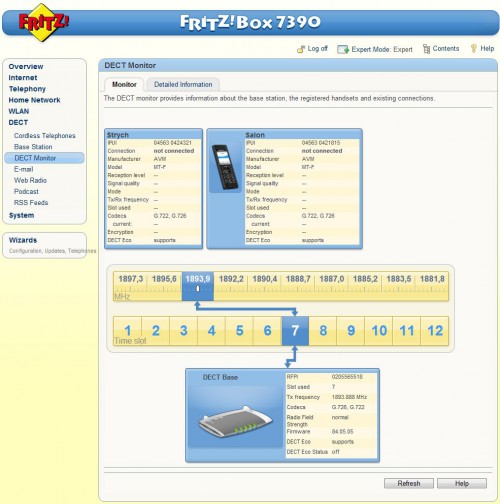Screen dimensions: 500x504
Task: Click time slot 8
Action: [323, 331]
